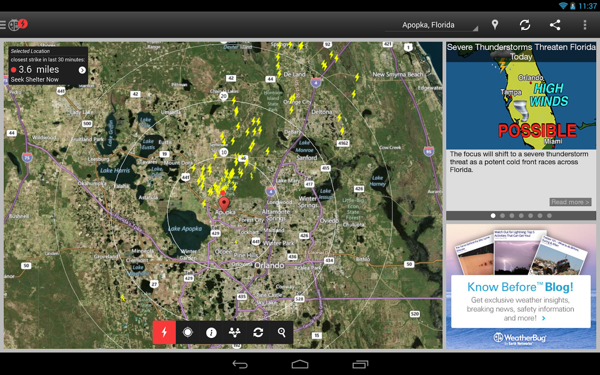Tap the magnifier search icon on map
The height and width of the screenshot is (375, 600).
pyautogui.click(x=282, y=332)
